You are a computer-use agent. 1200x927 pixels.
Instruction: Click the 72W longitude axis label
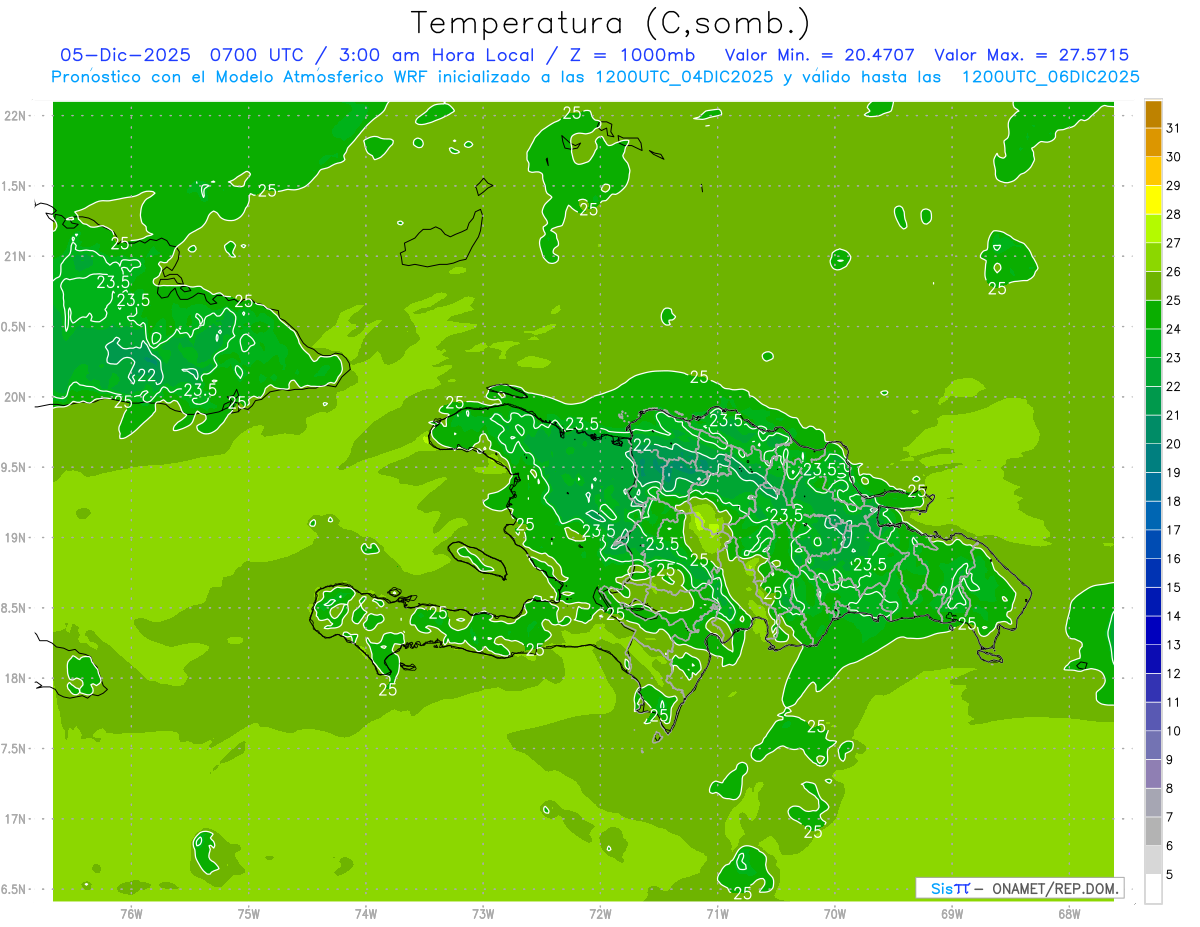click(600, 913)
